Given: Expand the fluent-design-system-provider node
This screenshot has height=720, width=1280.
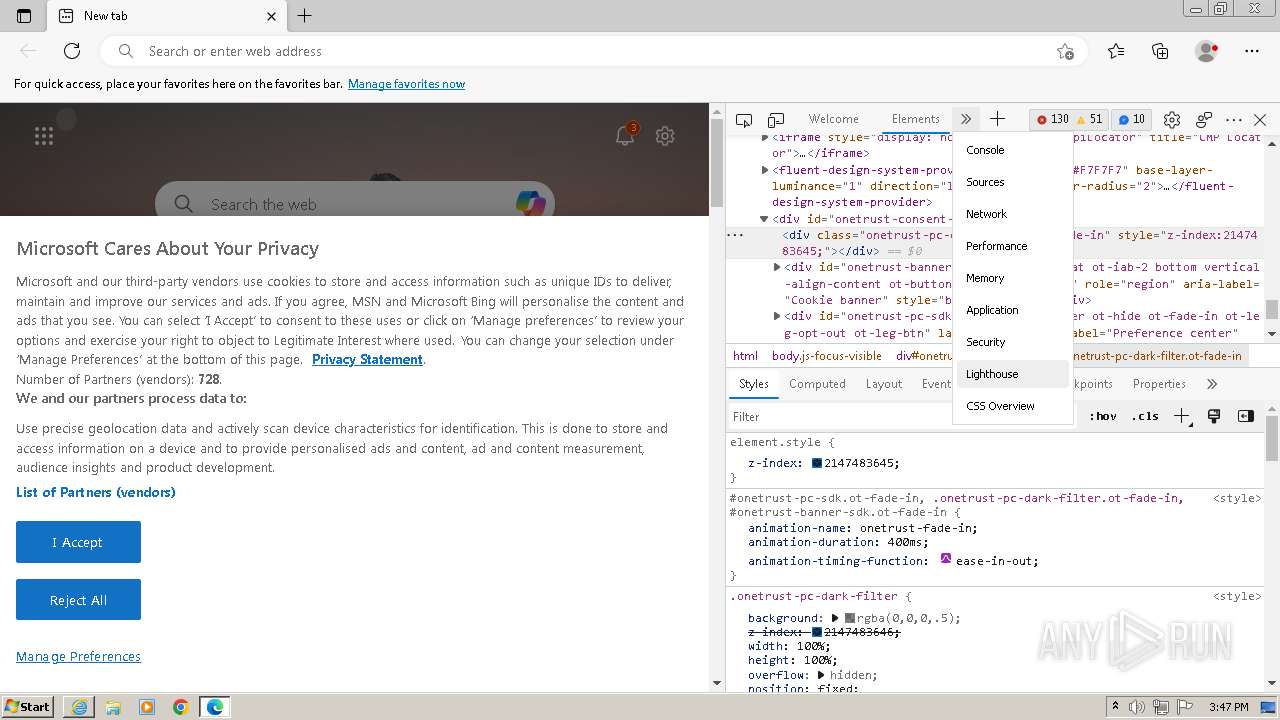Looking at the screenshot, I should pos(765,170).
